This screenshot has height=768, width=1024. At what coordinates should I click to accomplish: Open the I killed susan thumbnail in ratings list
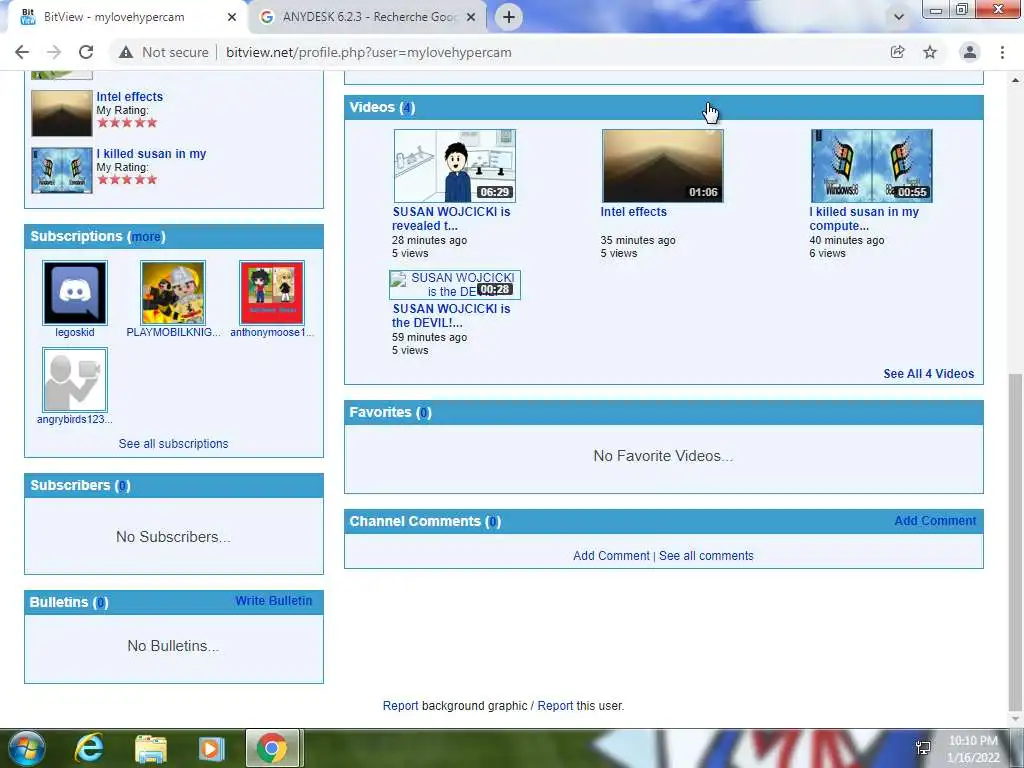[61, 170]
